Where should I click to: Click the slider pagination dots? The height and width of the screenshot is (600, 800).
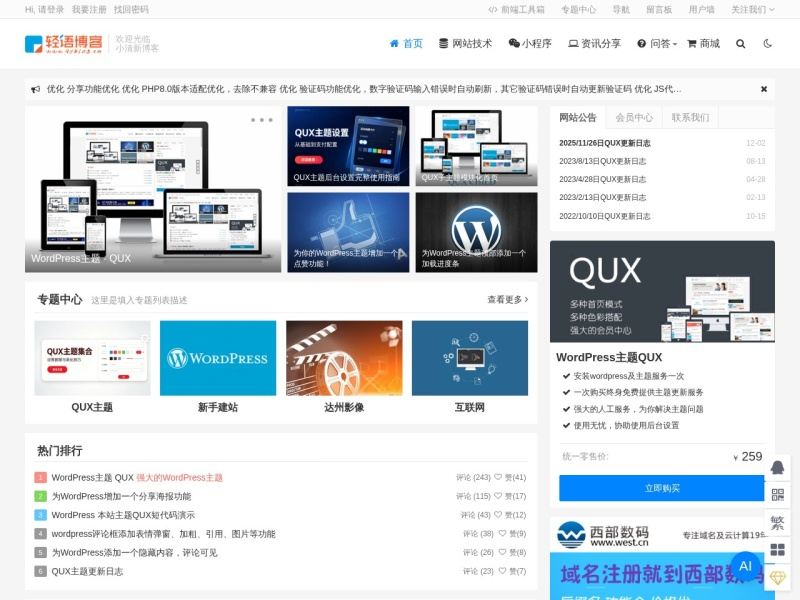(x=262, y=120)
